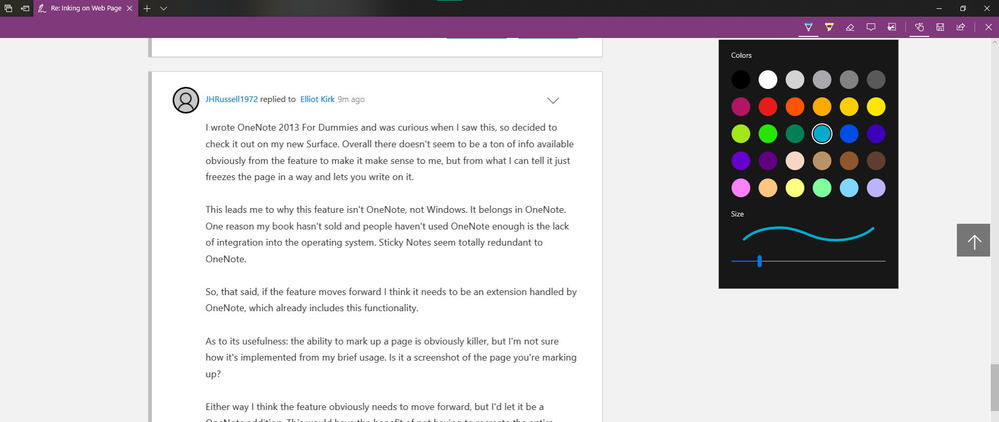
Task: Pick the darkest gray color swatch
Action: coord(876,80)
